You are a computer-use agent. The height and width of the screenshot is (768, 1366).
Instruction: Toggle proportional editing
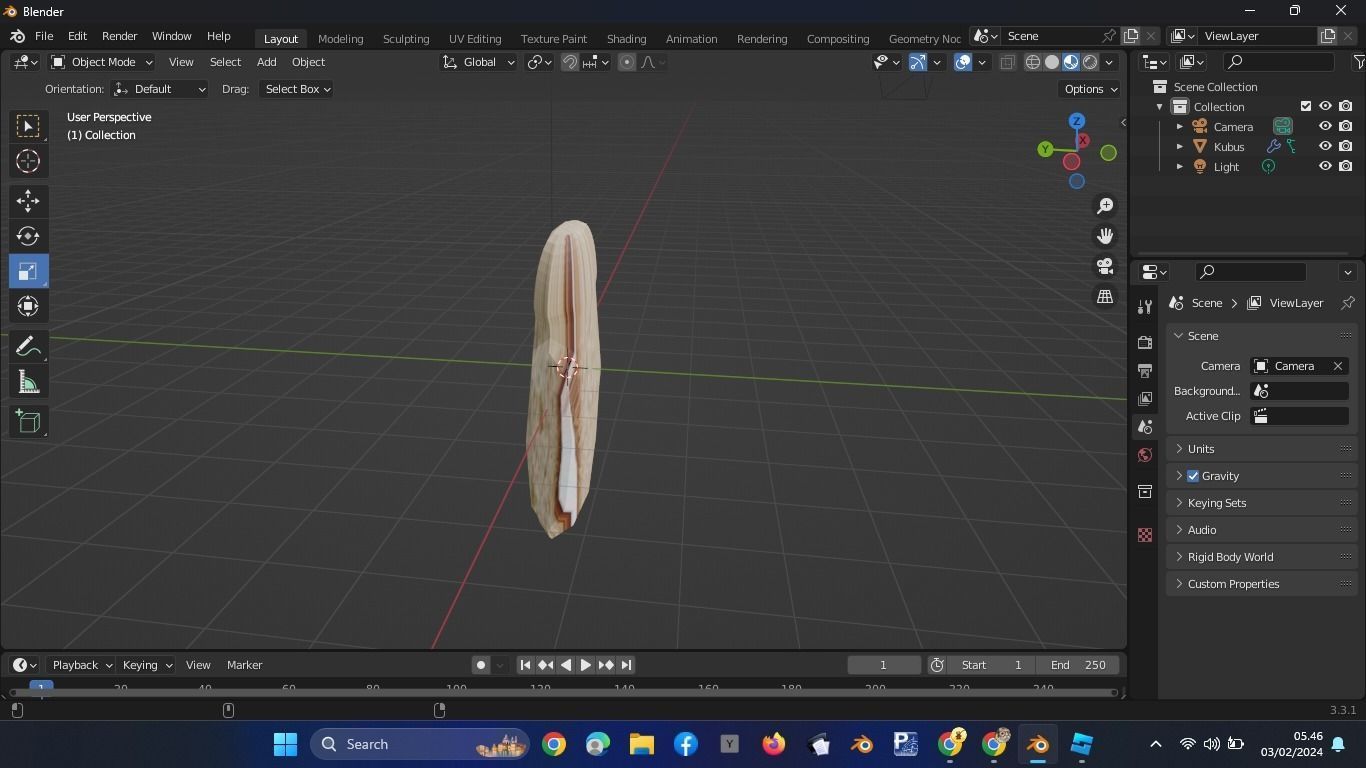click(627, 62)
